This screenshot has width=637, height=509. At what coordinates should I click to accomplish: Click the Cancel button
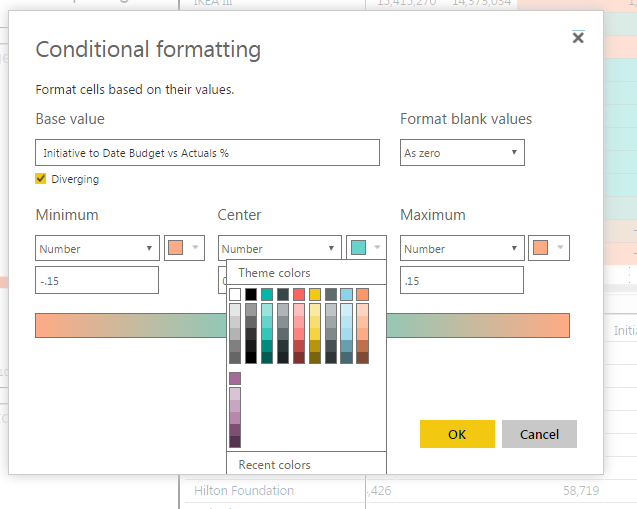(539, 434)
